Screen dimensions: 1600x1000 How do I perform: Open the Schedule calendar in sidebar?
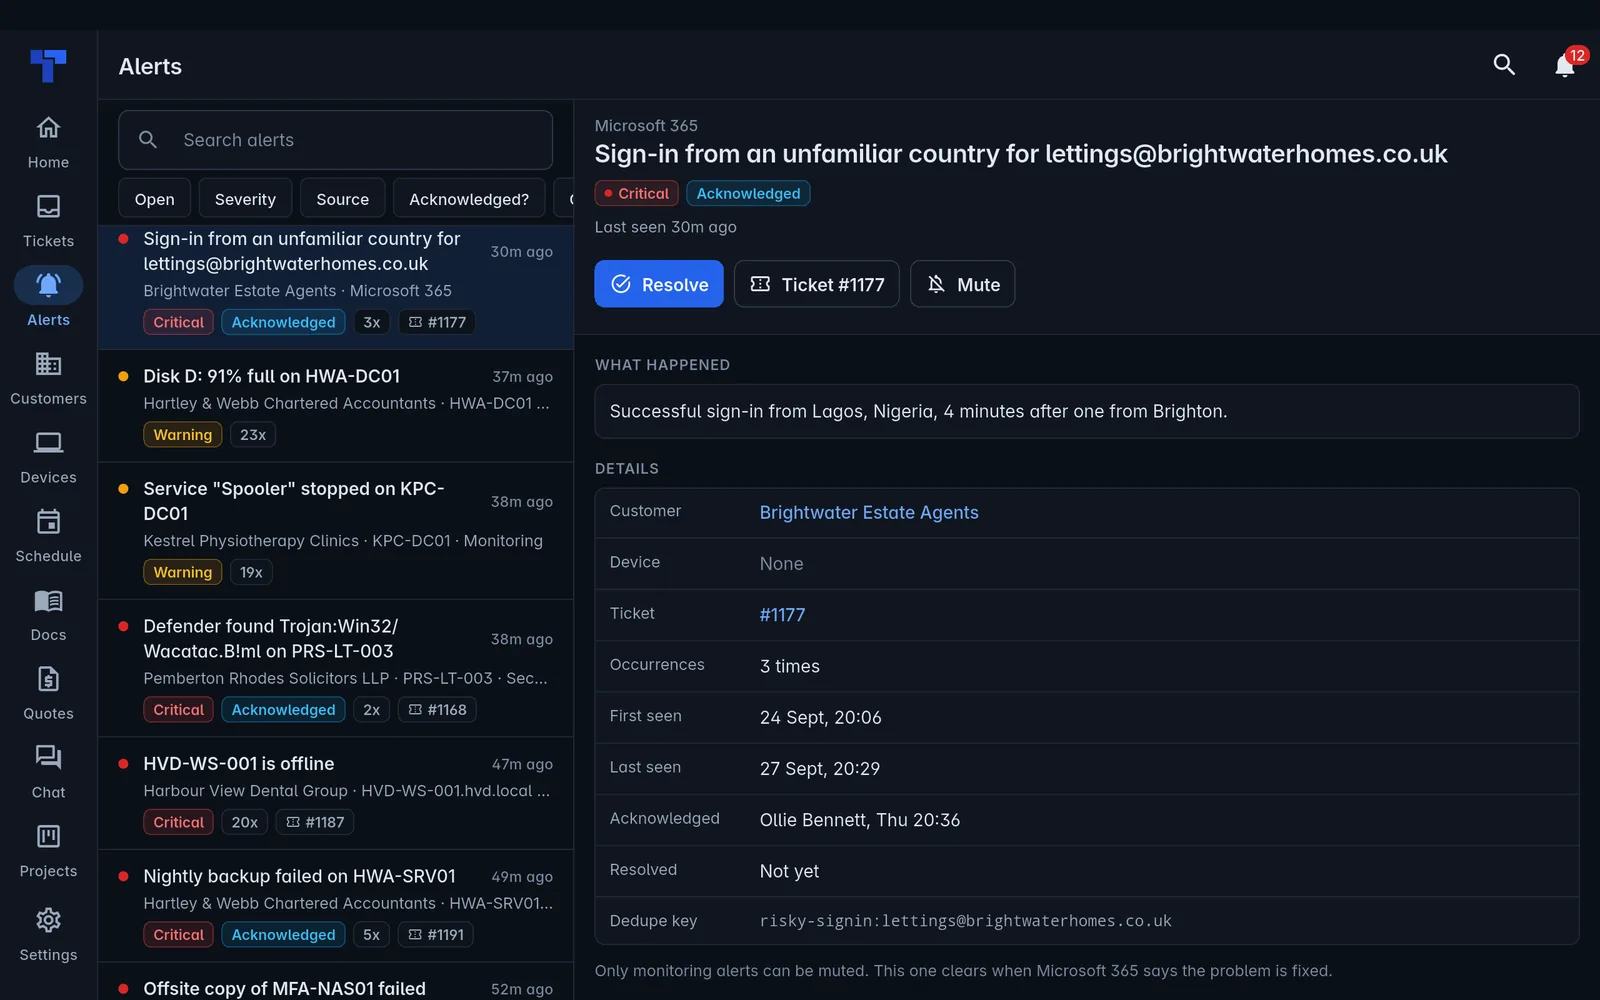[x=48, y=536]
